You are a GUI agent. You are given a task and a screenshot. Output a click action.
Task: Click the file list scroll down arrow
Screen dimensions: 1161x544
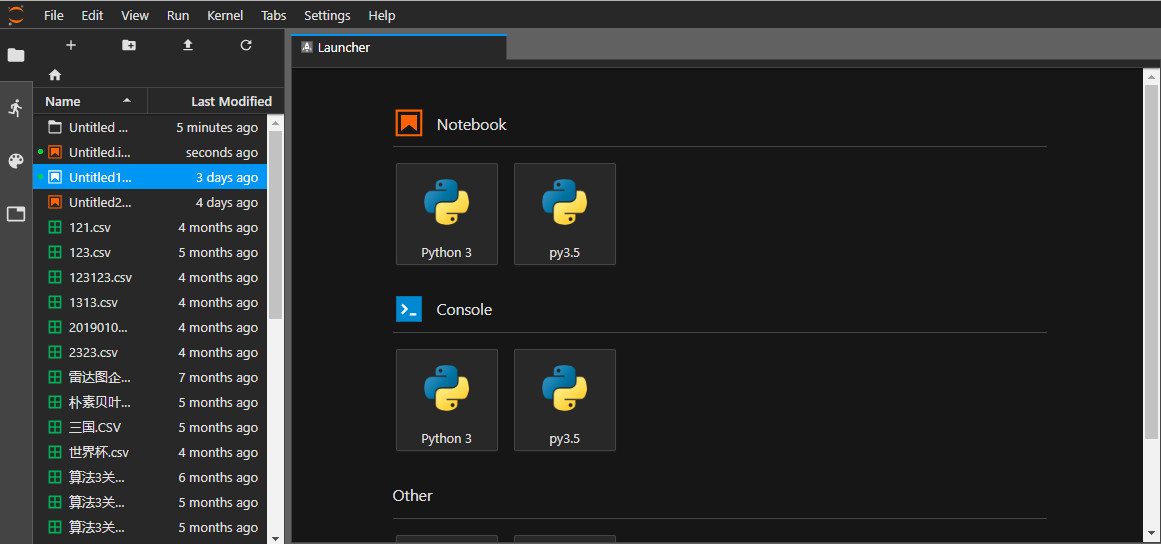pyautogui.click(x=275, y=538)
